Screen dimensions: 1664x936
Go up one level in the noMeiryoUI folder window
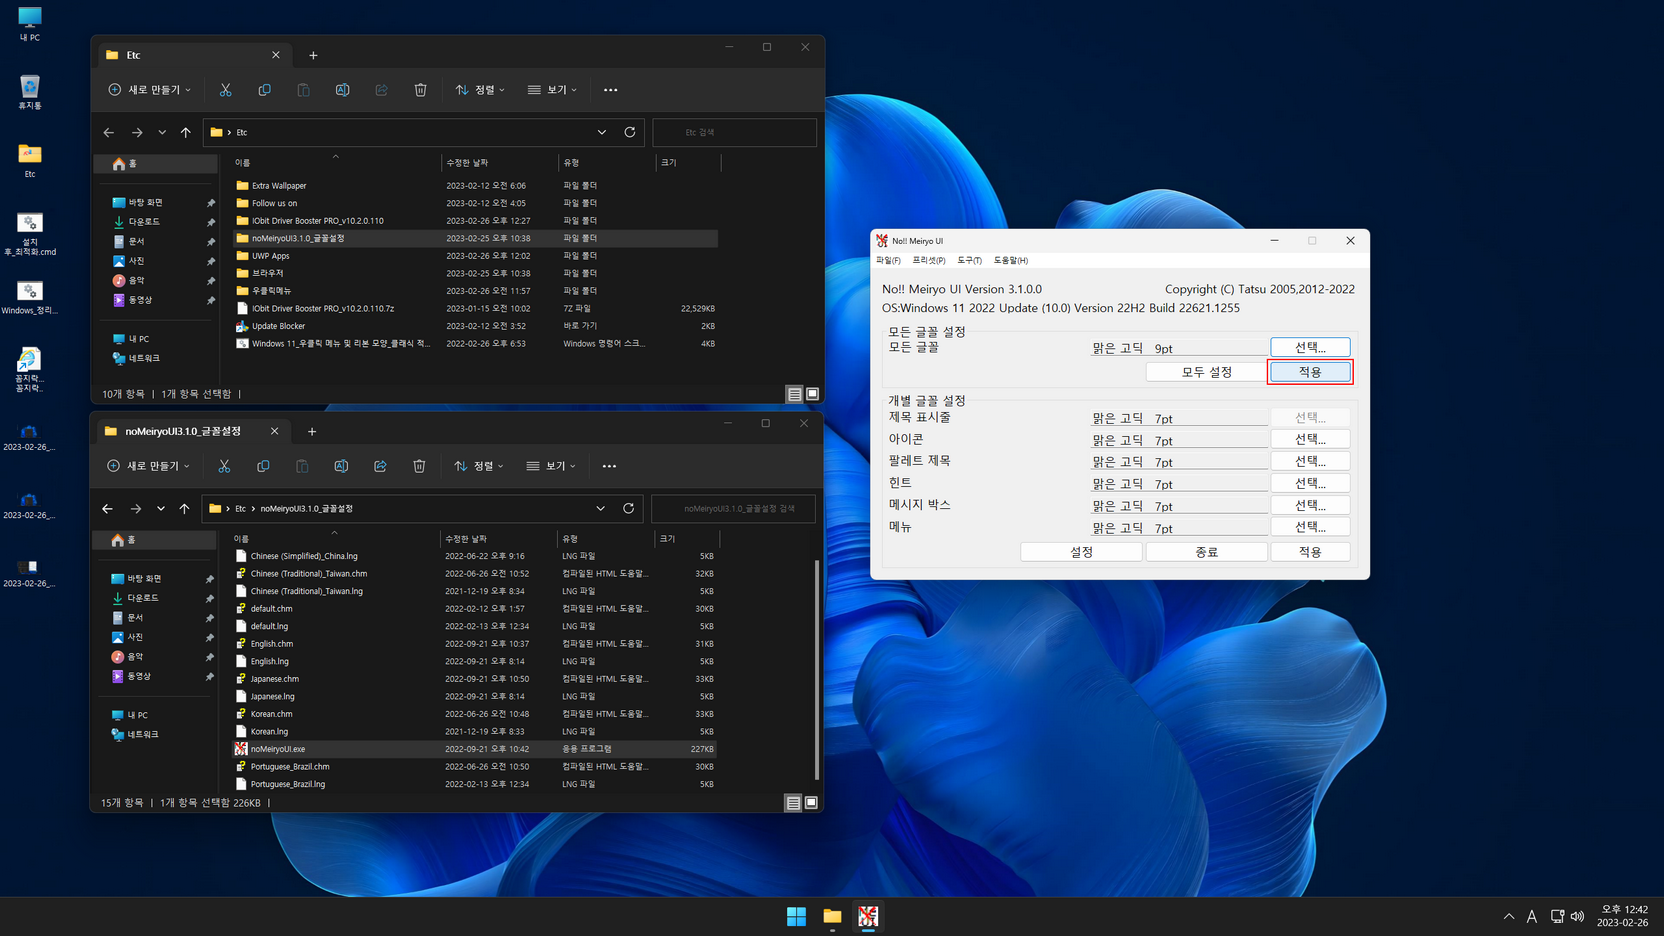tap(184, 508)
